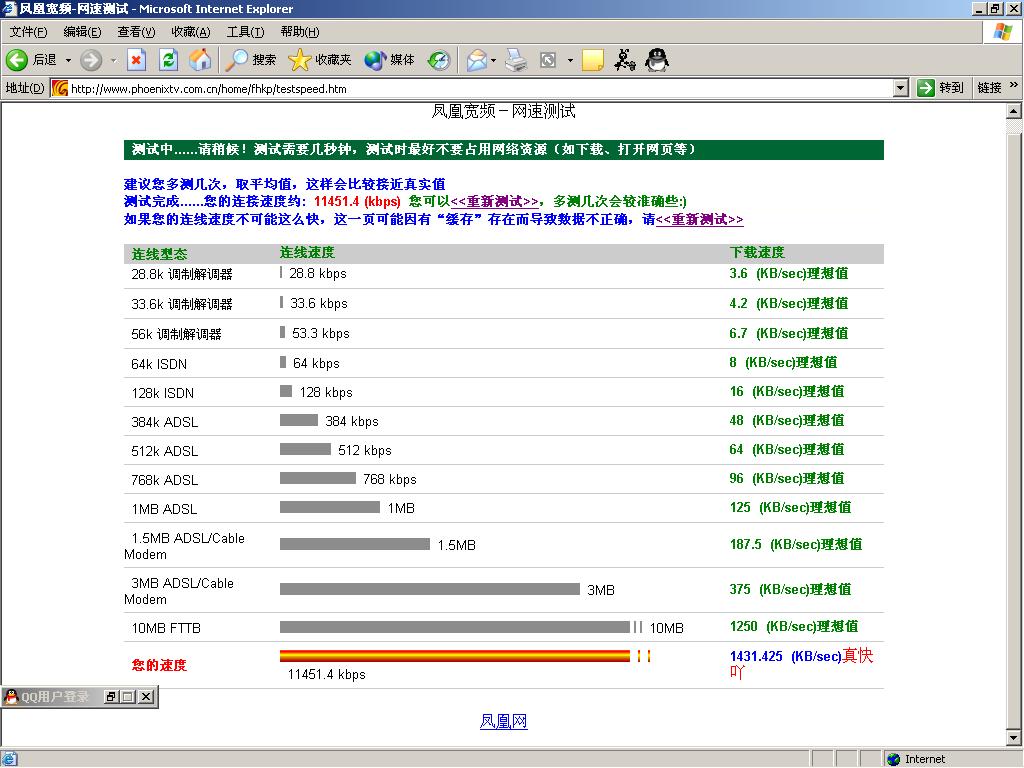Screen dimensions: 1024x768
Task: Click the 10MB FTTB row label
Action: 166,628
